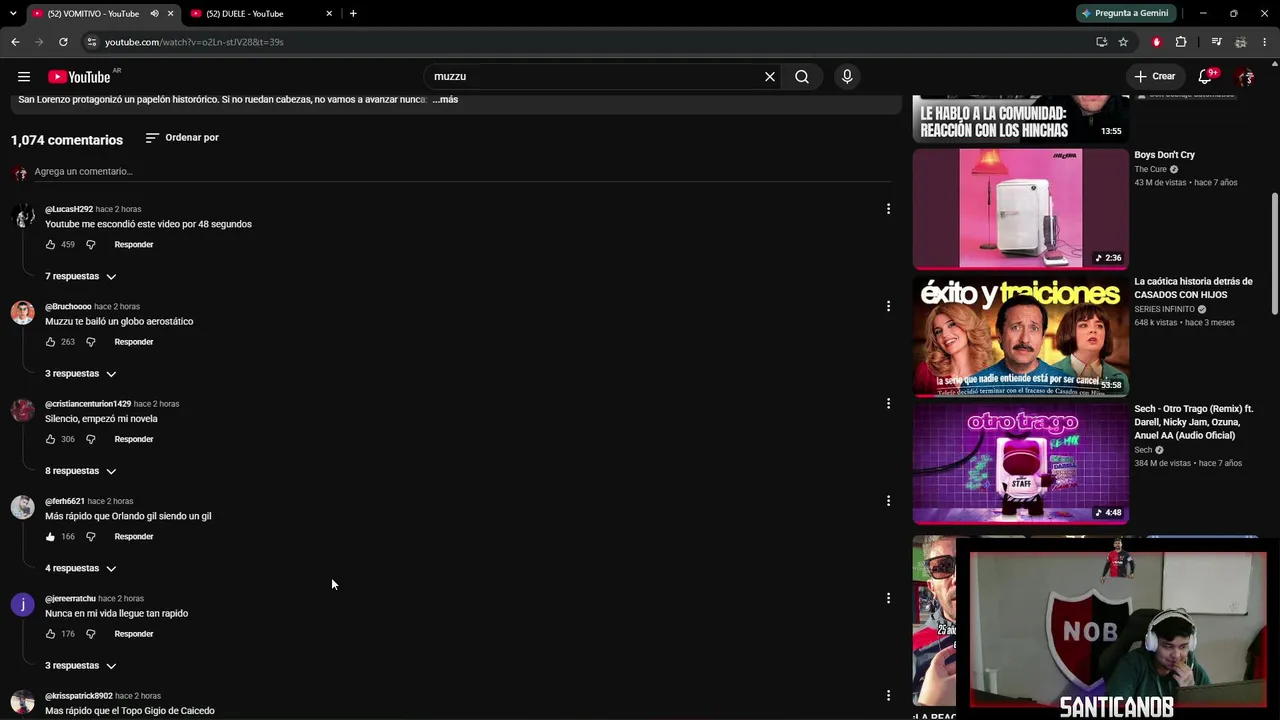The height and width of the screenshot is (720, 1280).
Task: Mute the VOMITIVO tab audio
Action: (154, 14)
